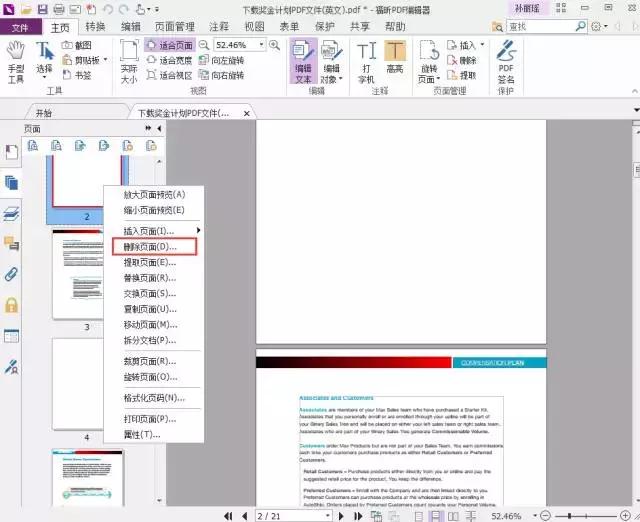Toggle single page view in status bar

click(419, 516)
